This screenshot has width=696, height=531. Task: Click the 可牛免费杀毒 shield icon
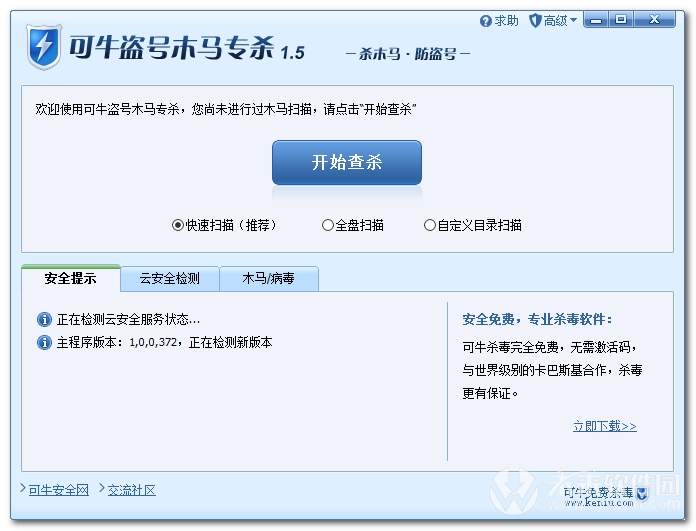(642, 493)
